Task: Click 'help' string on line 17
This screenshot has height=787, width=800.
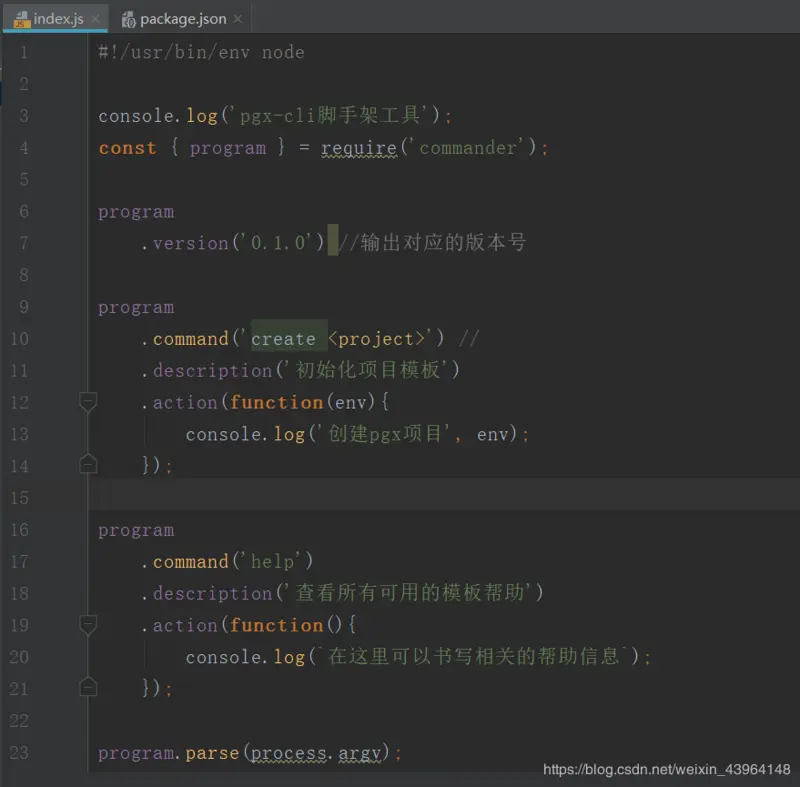Action: (x=272, y=562)
